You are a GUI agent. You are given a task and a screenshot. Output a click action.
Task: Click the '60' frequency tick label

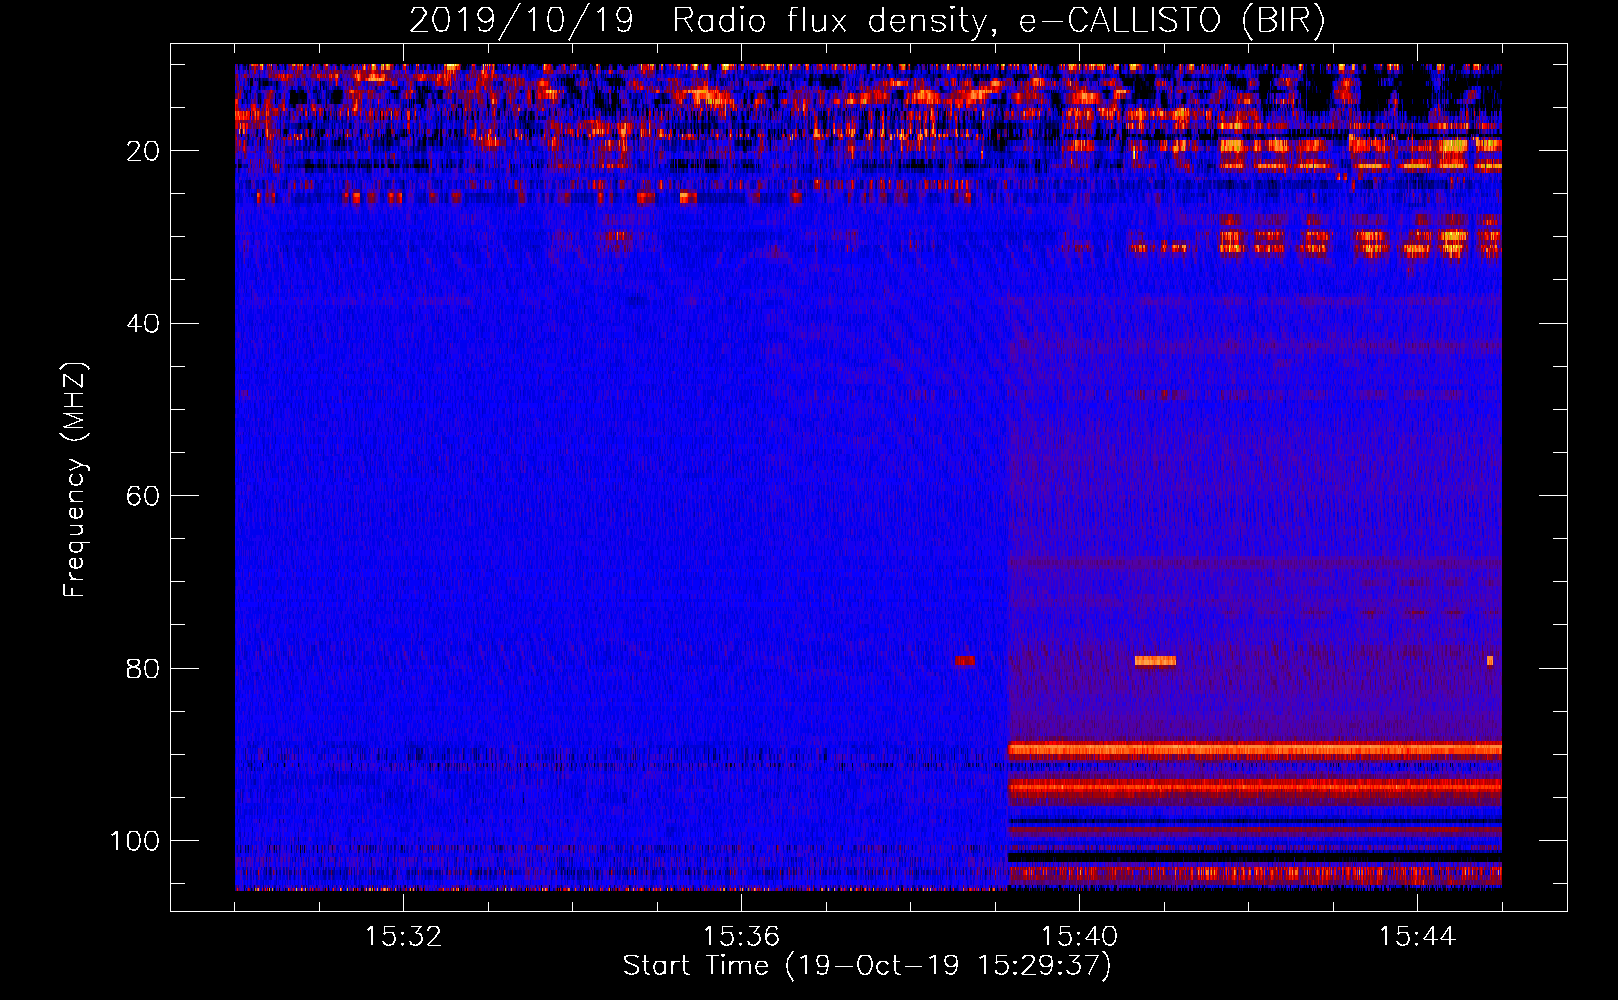click(x=144, y=496)
